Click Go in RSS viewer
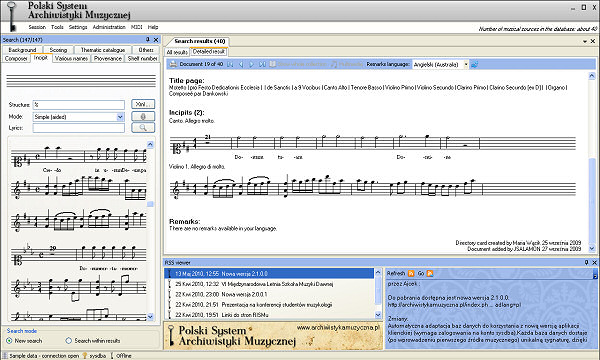 point(421,273)
